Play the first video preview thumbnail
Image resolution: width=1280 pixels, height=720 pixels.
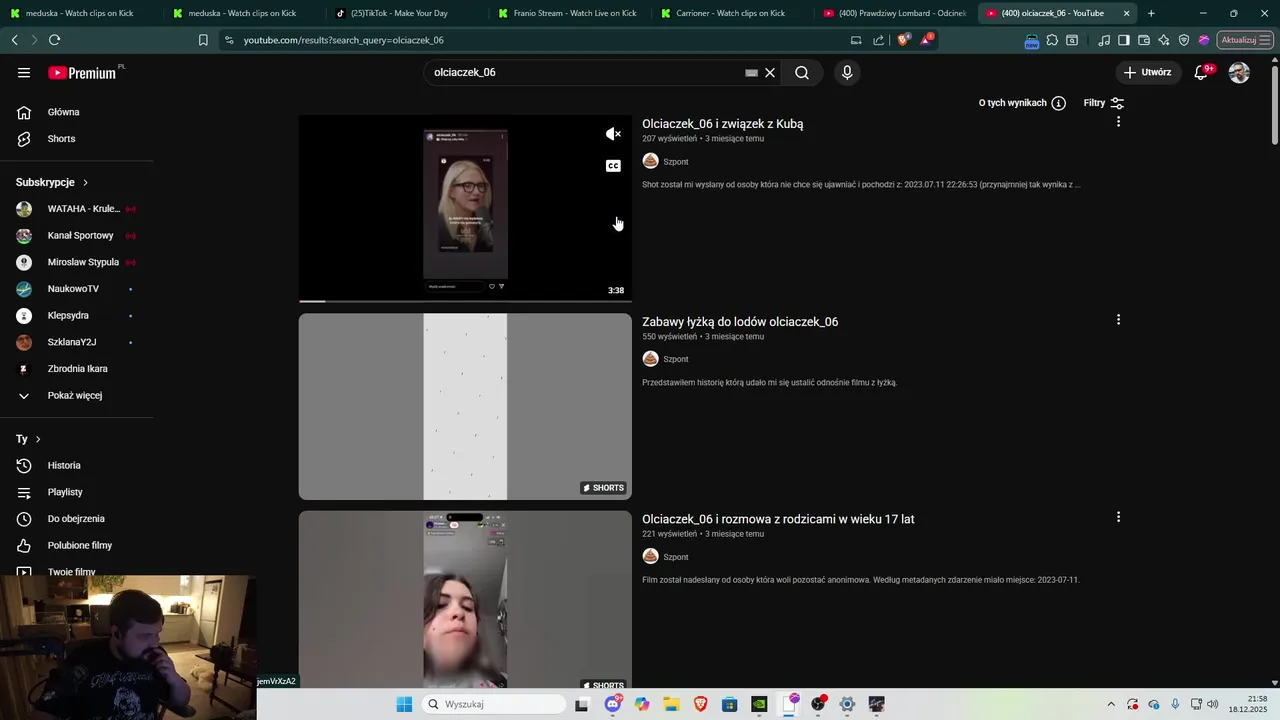tap(465, 208)
